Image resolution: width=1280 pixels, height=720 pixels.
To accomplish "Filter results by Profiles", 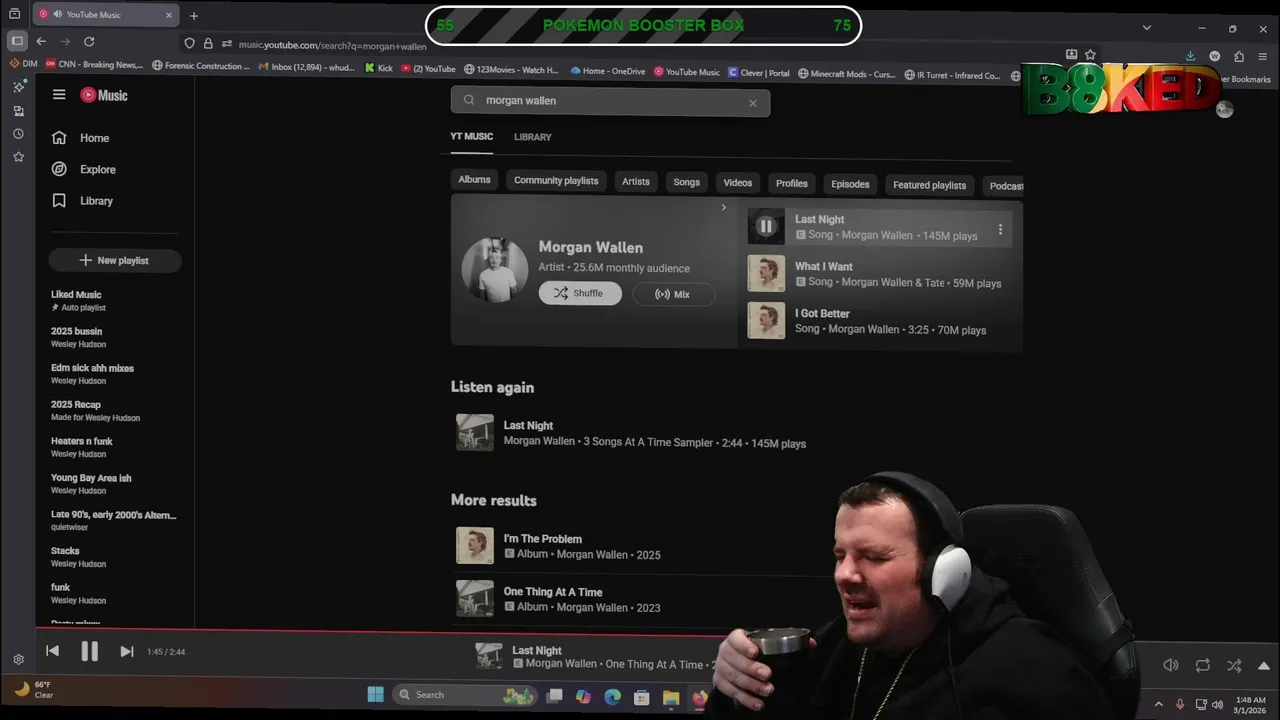I will point(792,184).
